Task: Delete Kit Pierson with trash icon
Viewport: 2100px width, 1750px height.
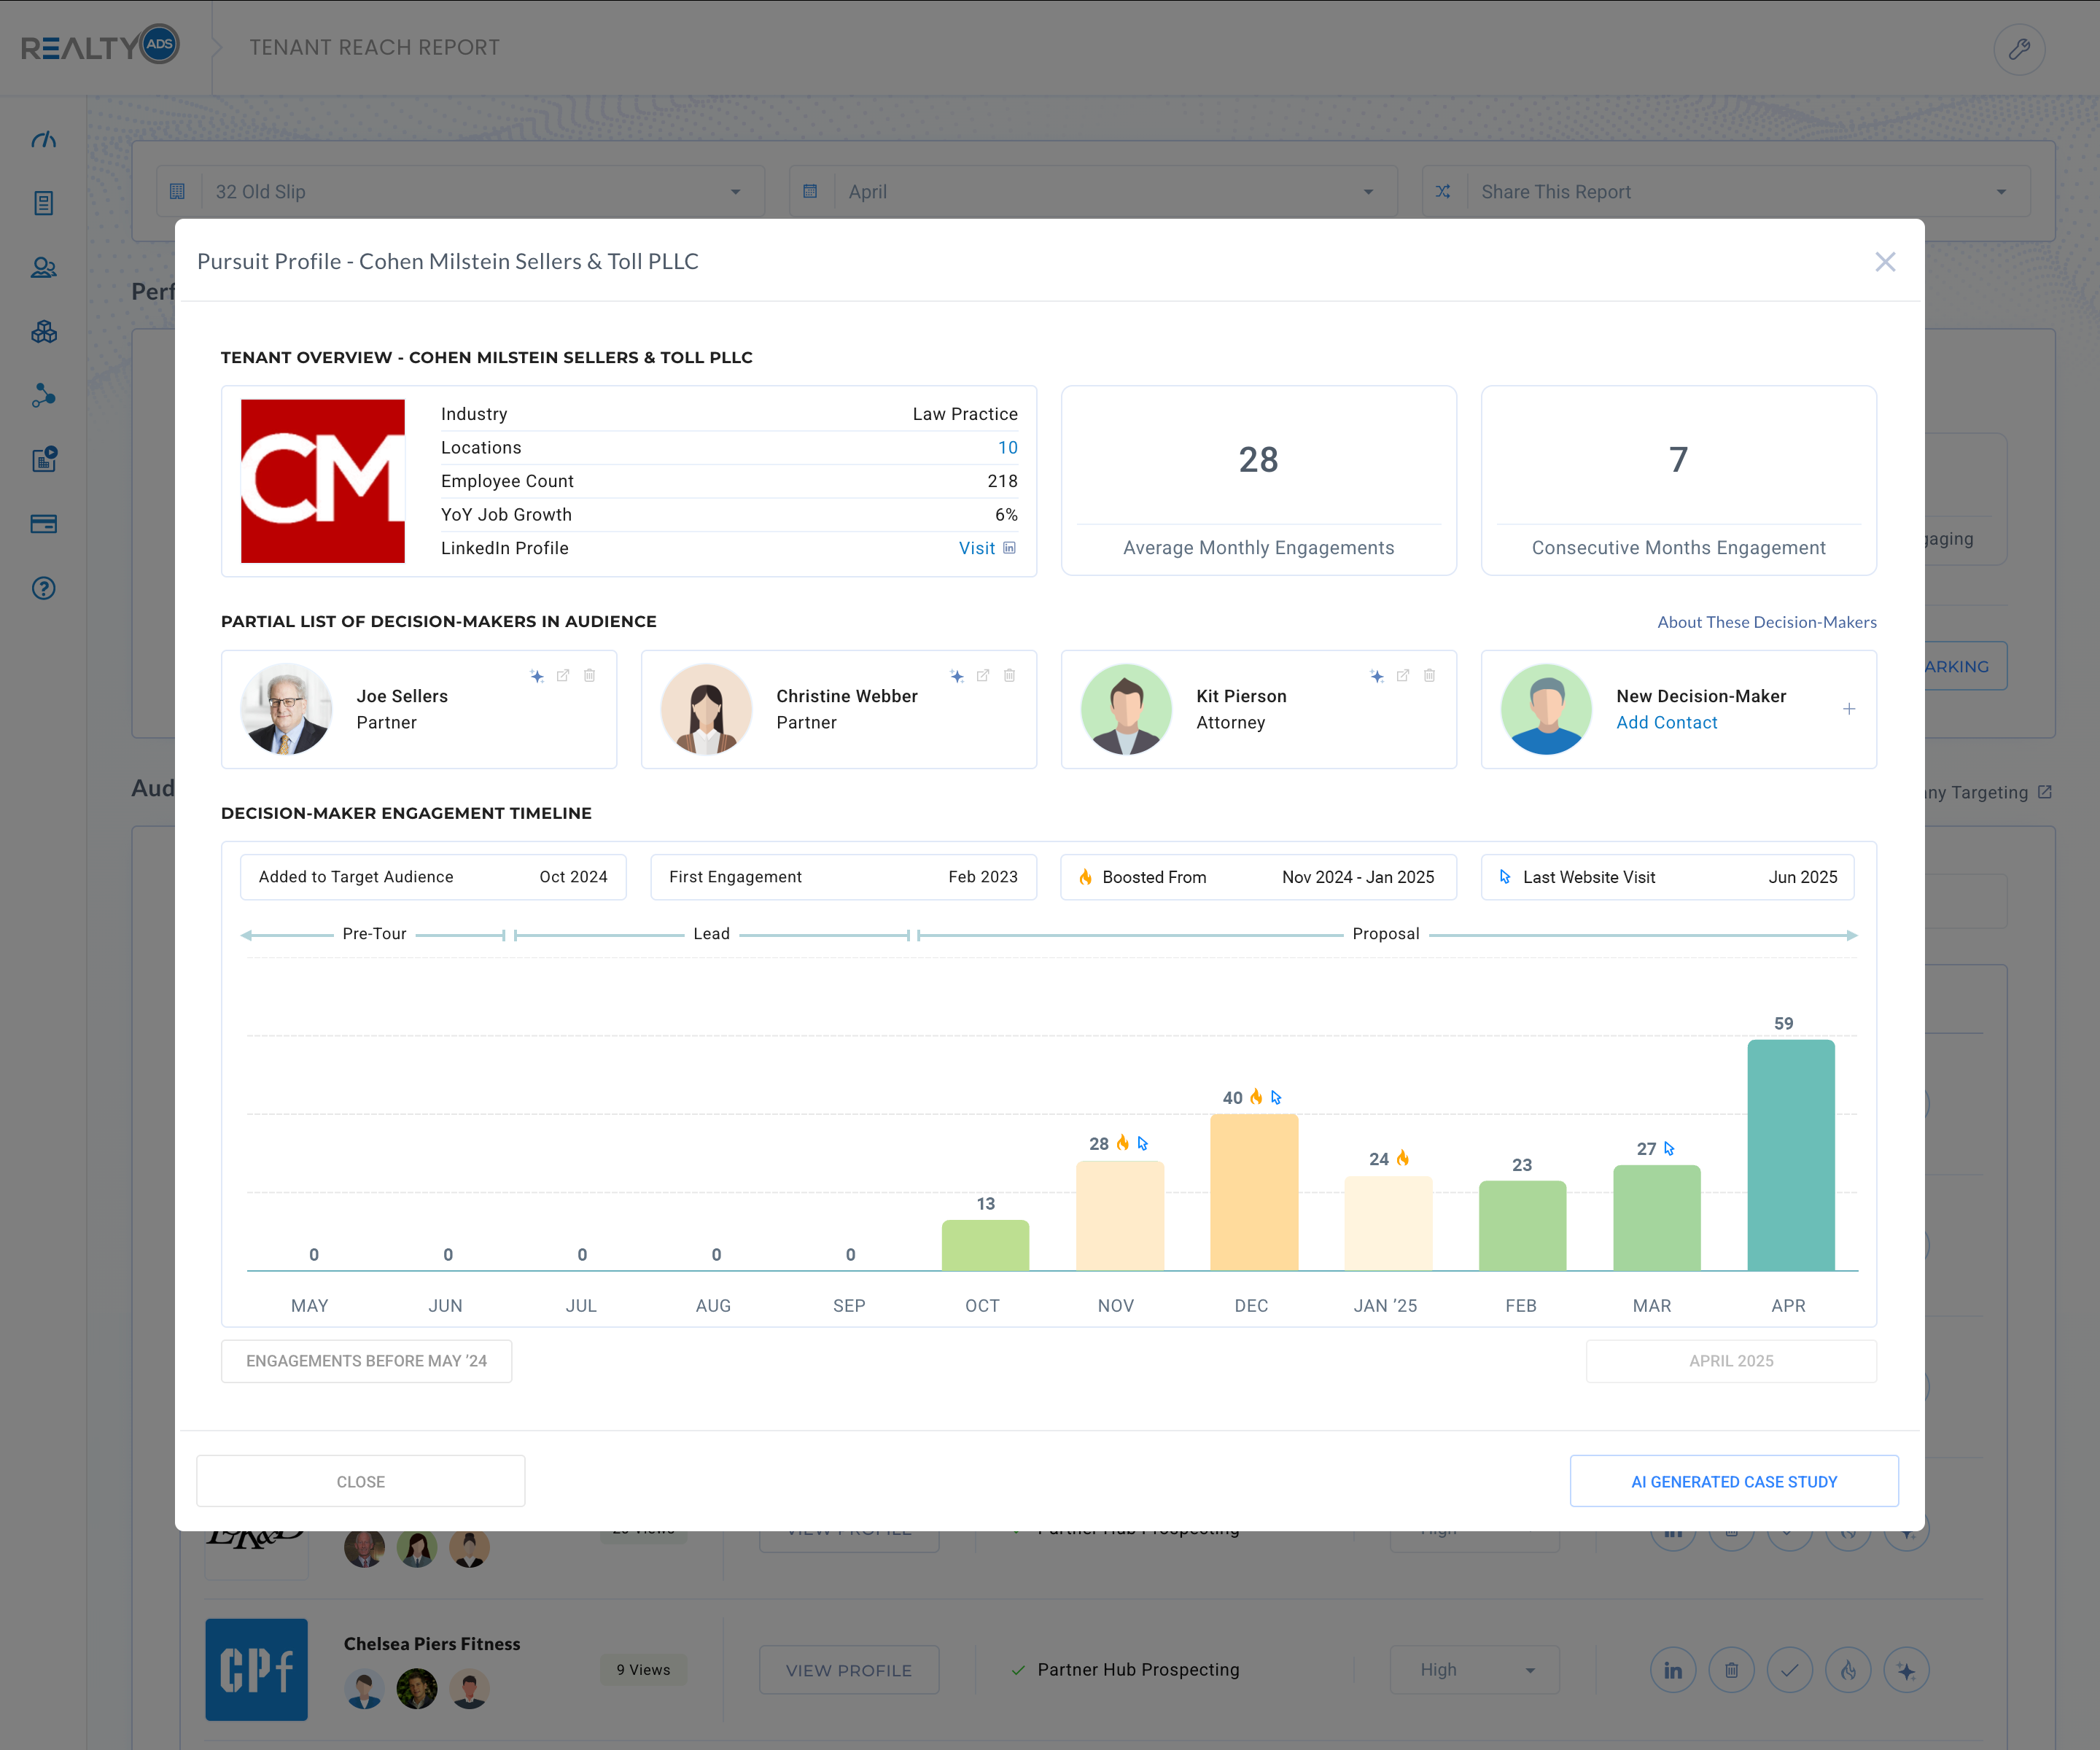Action: (1430, 676)
